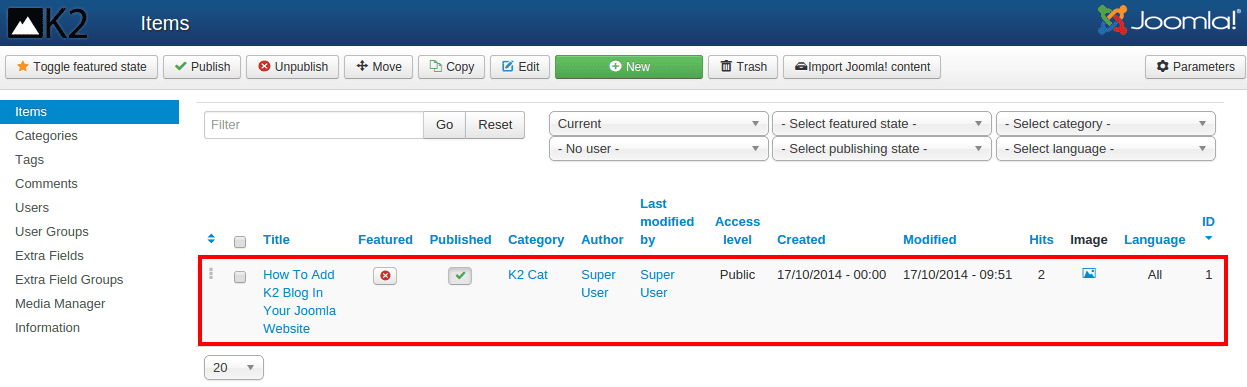Click the Created date 17/10/2014 - 00:00
This screenshot has height=387, width=1247.
click(x=831, y=274)
